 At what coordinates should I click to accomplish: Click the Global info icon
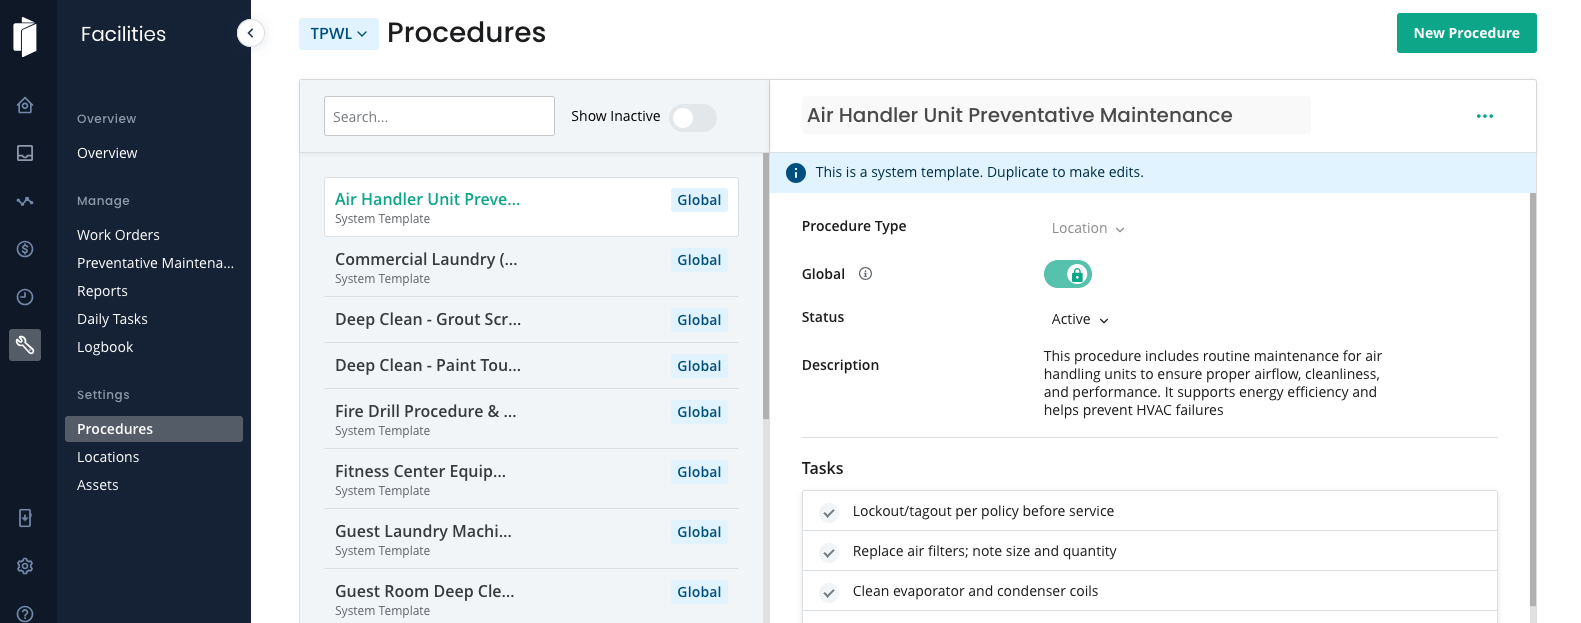866,274
